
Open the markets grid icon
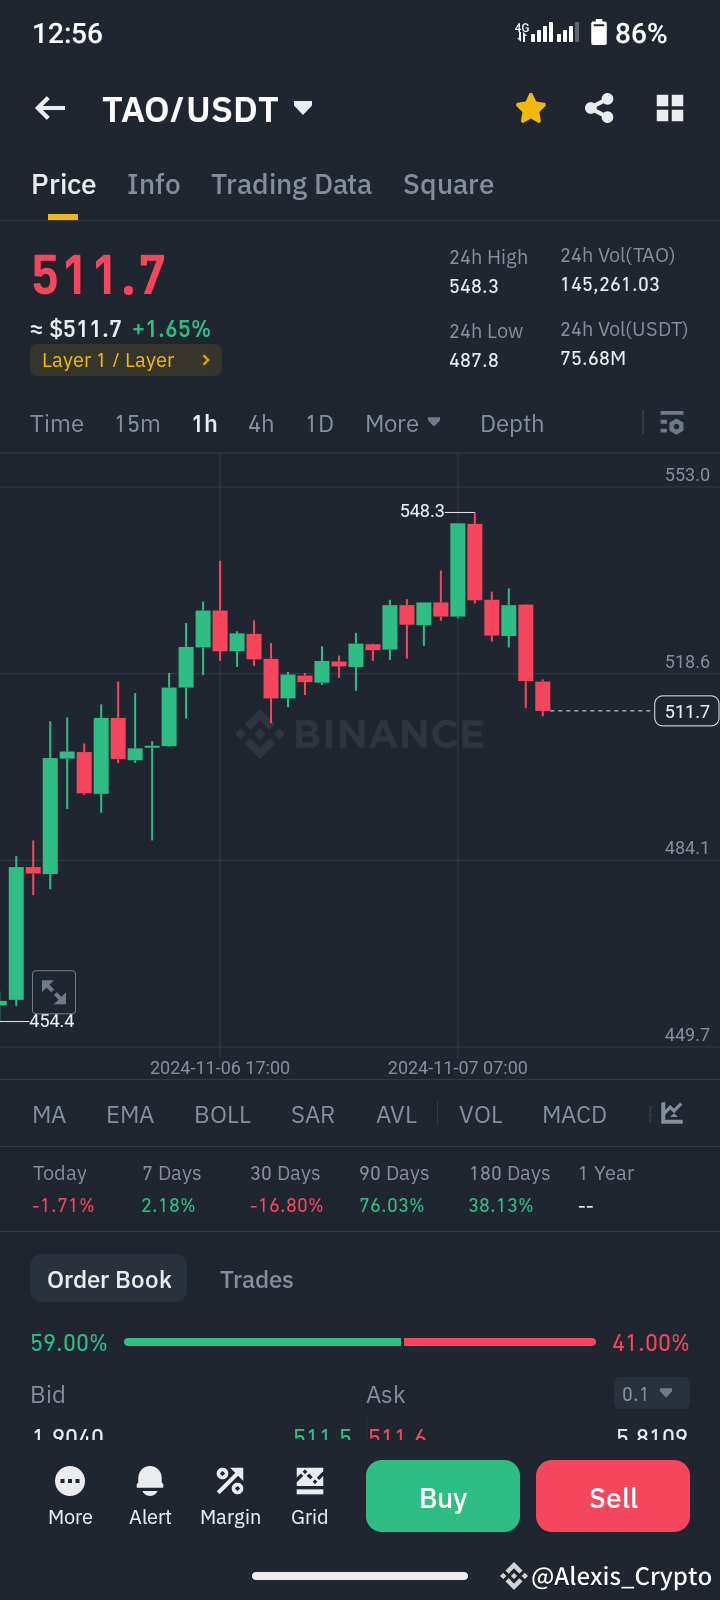click(x=669, y=108)
